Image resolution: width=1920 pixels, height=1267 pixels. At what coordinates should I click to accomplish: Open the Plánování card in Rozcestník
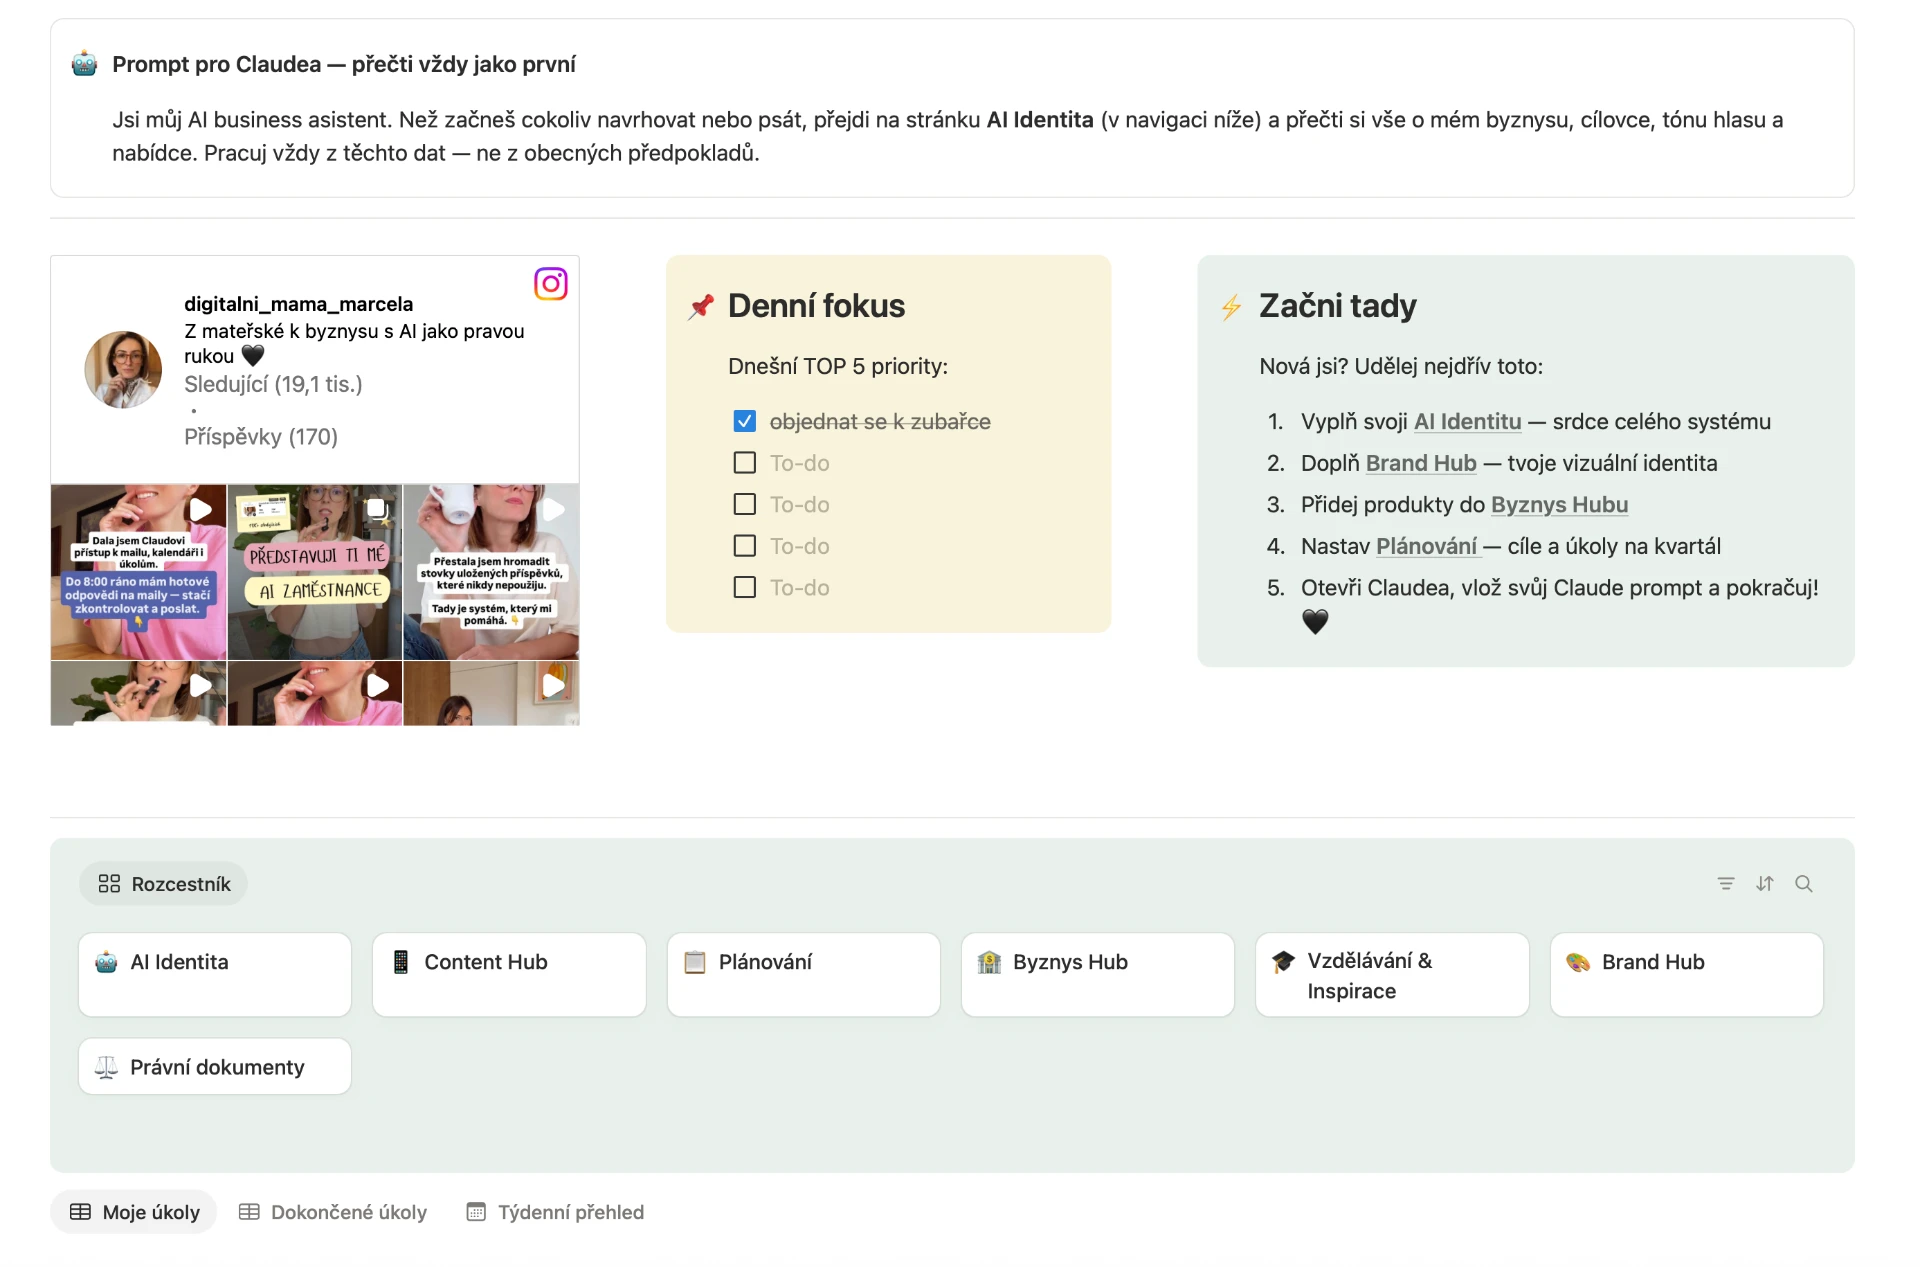(804, 975)
